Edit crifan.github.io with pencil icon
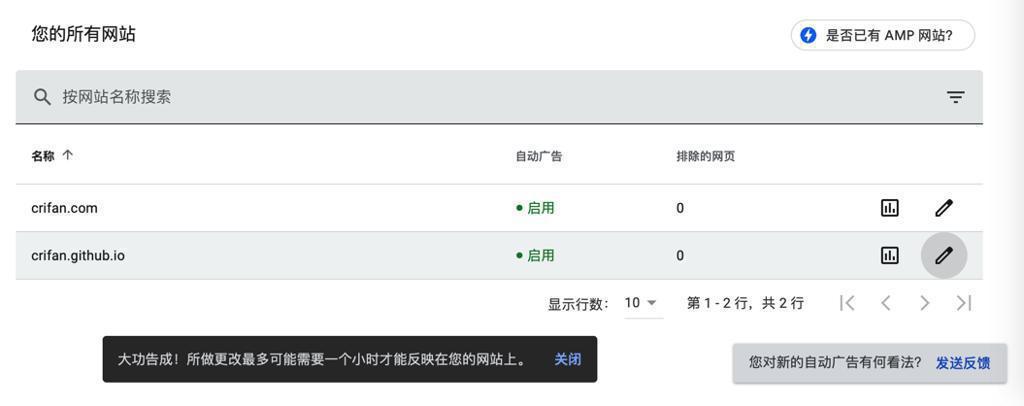The height and width of the screenshot is (406, 1024). pyautogui.click(x=943, y=255)
